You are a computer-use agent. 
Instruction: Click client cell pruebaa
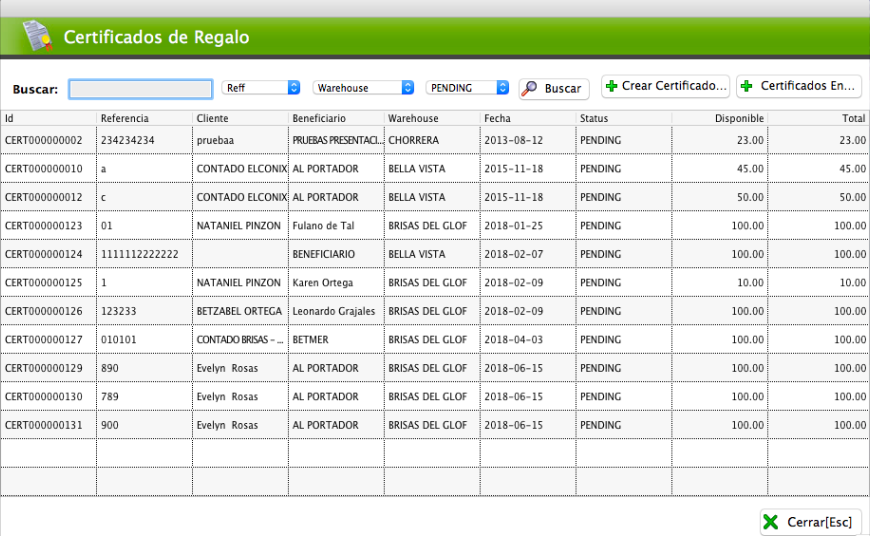click(x=240, y=140)
